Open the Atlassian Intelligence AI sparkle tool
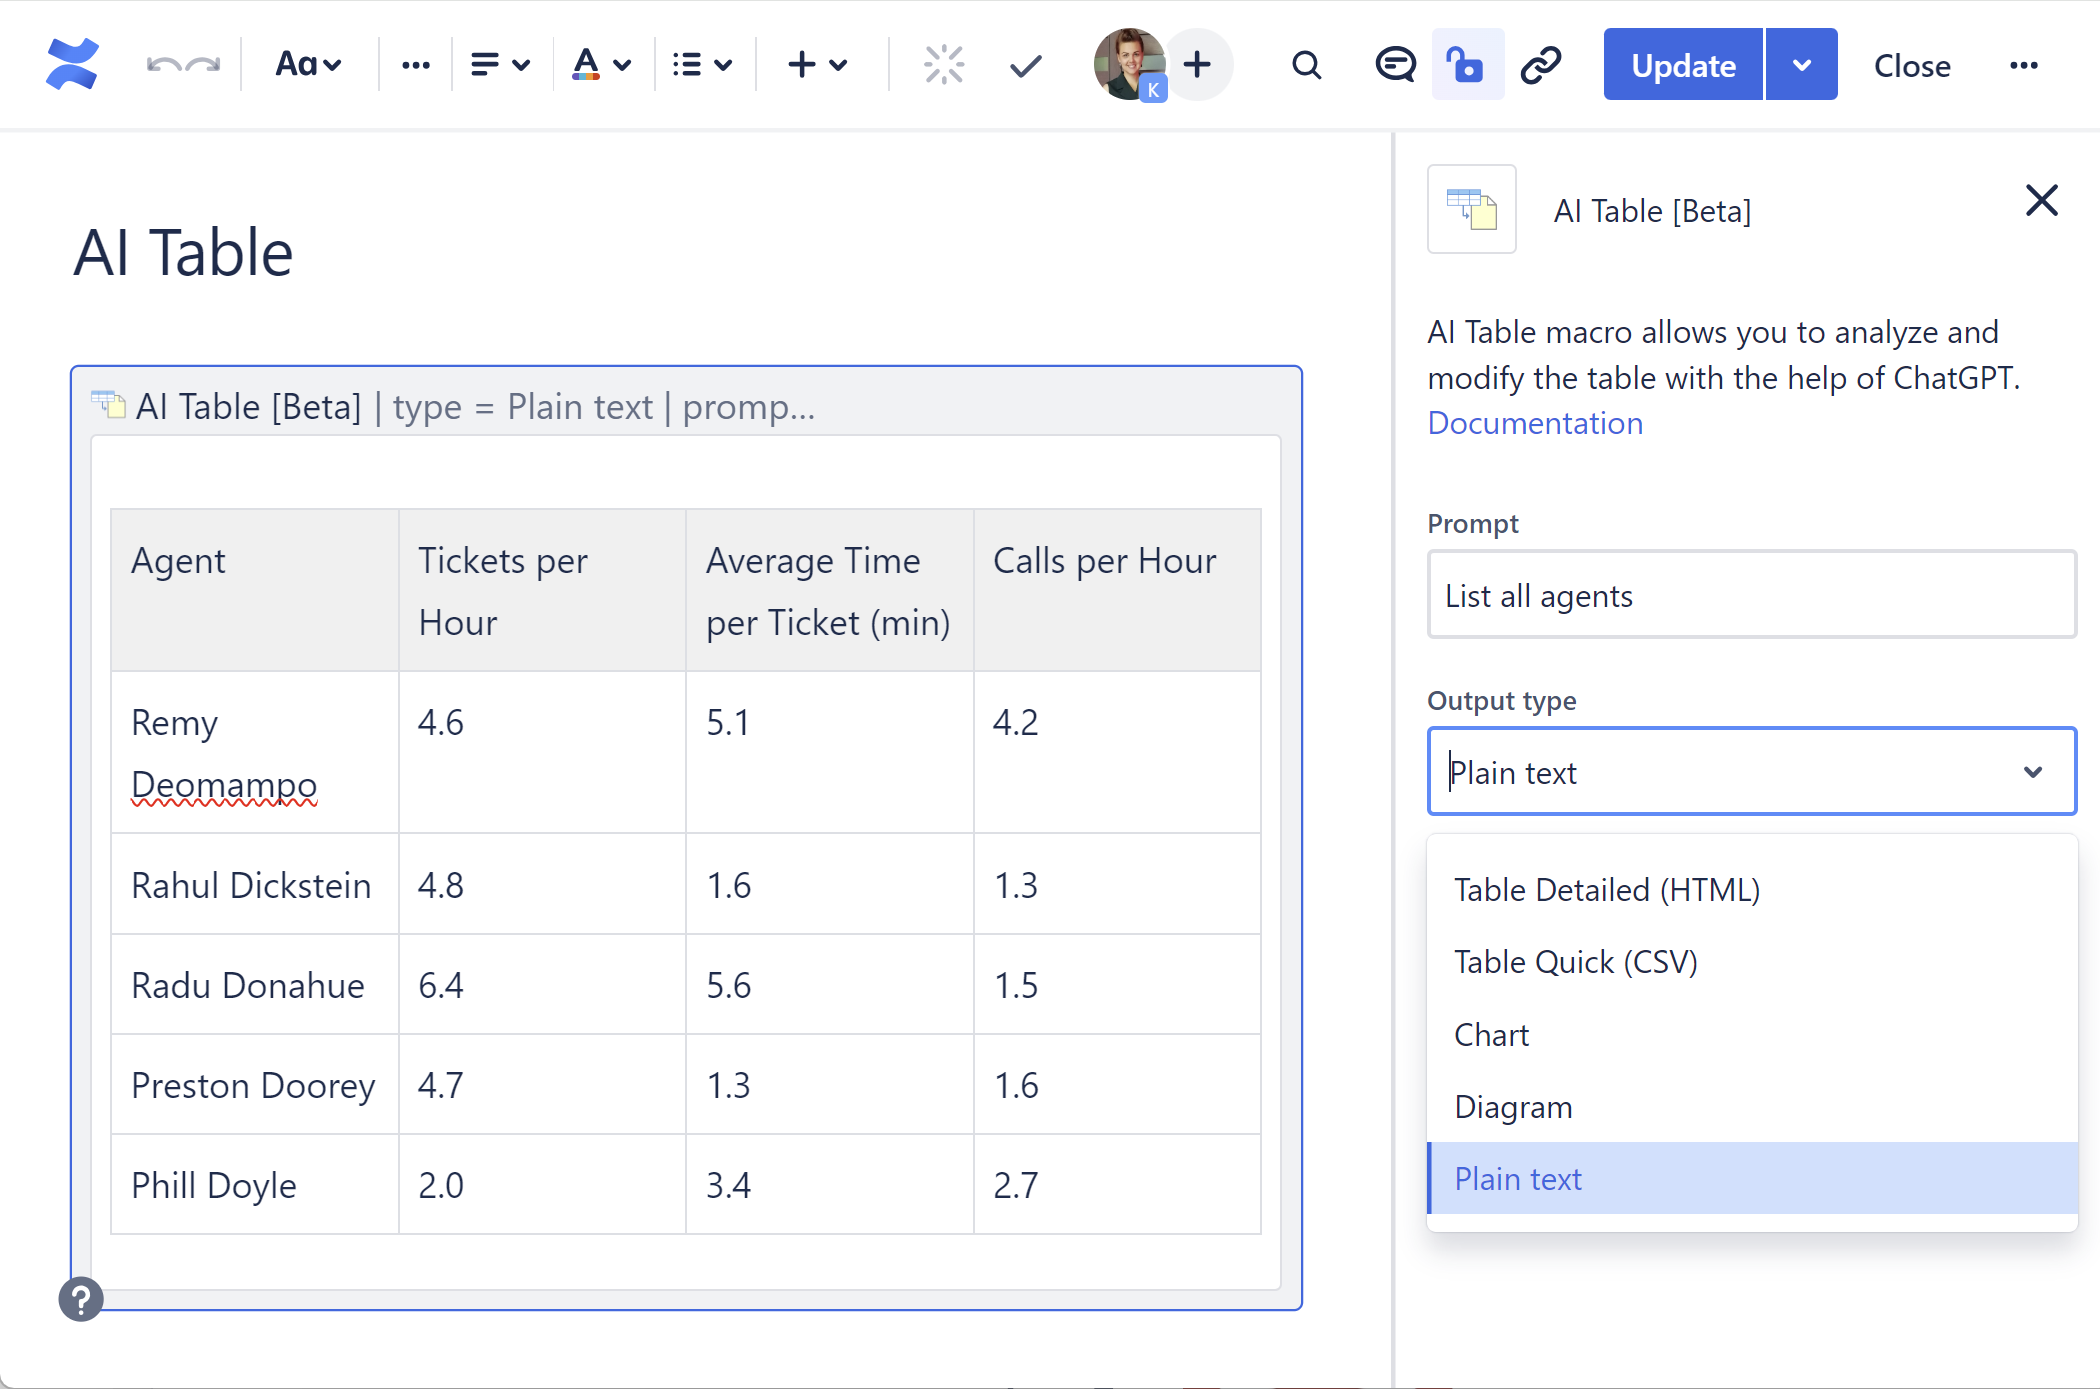The width and height of the screenshot is (2100, 1389). click(x=943, y=65)
